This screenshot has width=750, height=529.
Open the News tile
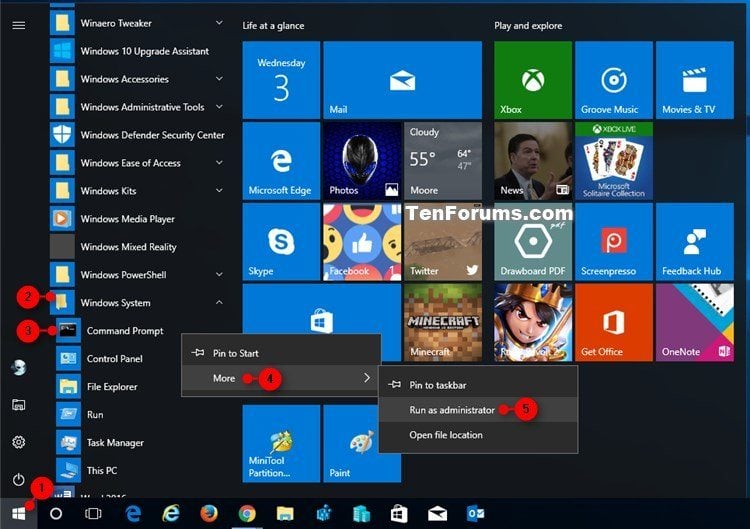pyautogui.click(x=532, y=161)
